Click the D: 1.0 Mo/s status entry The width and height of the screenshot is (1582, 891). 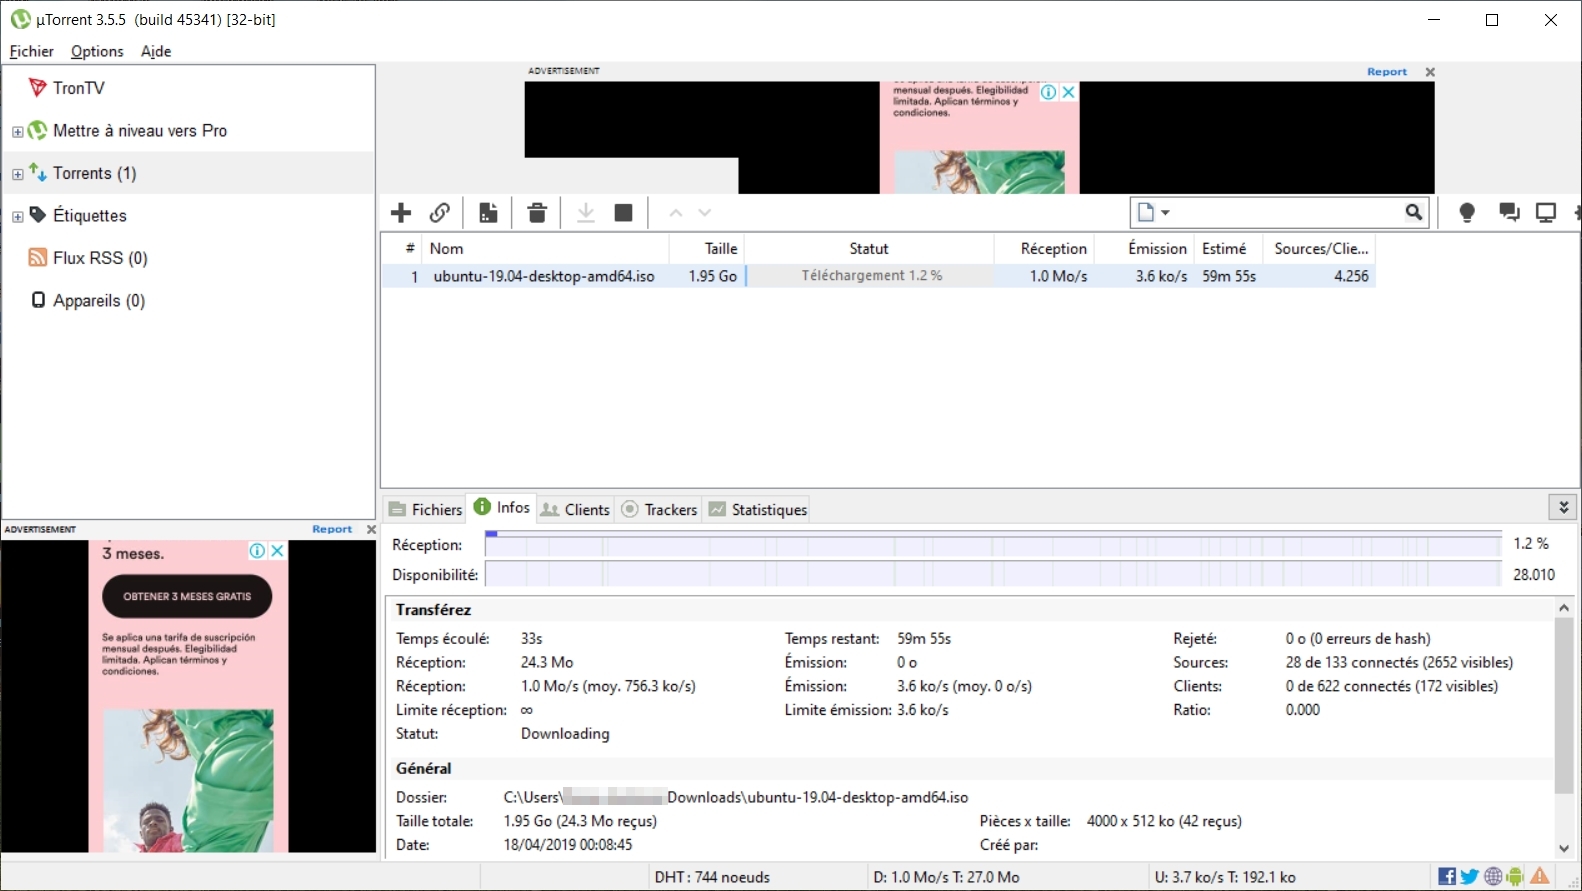point(946,877)
